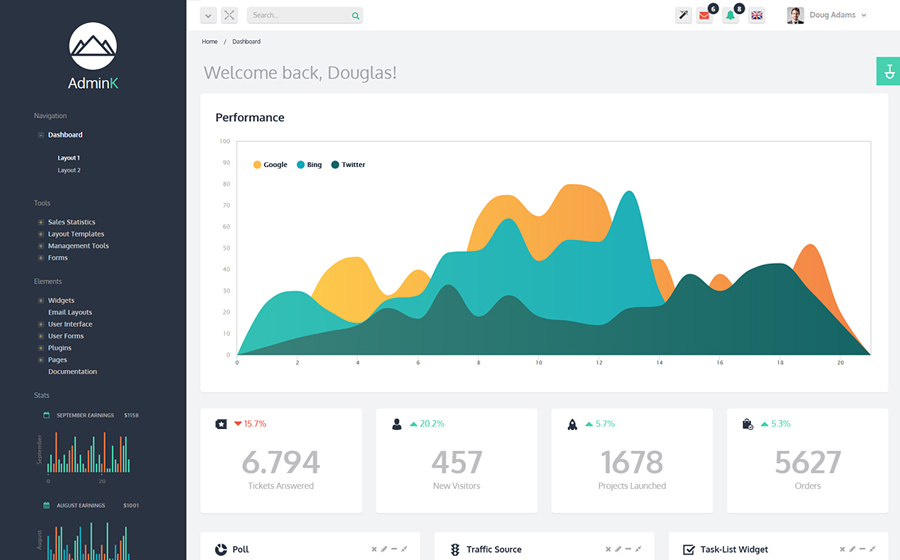The width and height of the screenshot is (900, 560).
Task: Toggle Twitter series in chart legend
Action: [x=348, y=165]
